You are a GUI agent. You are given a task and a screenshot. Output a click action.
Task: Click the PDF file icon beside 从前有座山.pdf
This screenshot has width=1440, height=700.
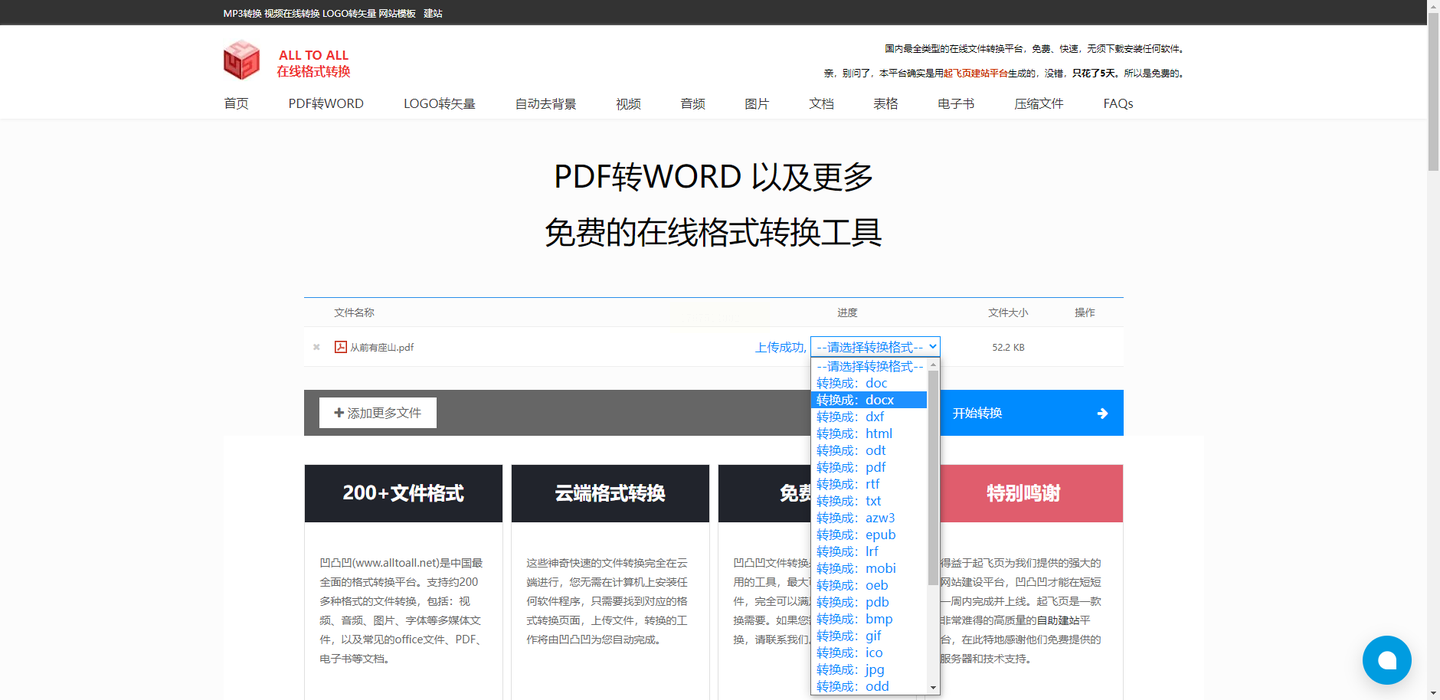pyautogui.click(x=341, y=348)
